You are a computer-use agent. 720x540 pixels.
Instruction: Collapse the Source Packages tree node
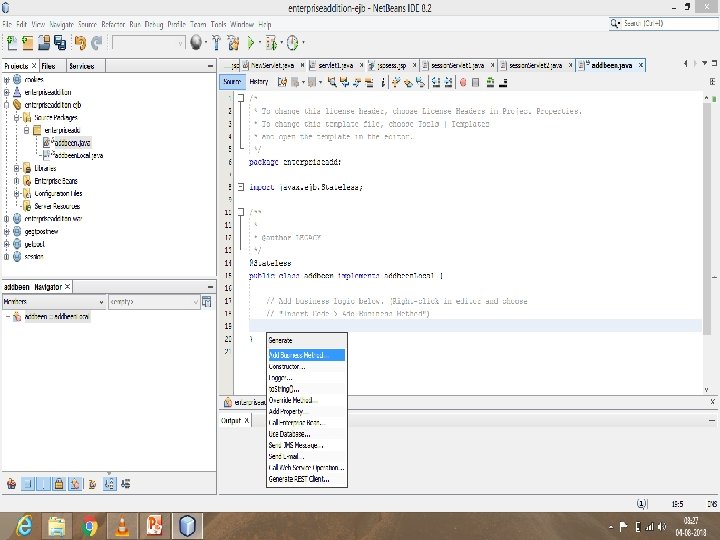pos(17,118)
